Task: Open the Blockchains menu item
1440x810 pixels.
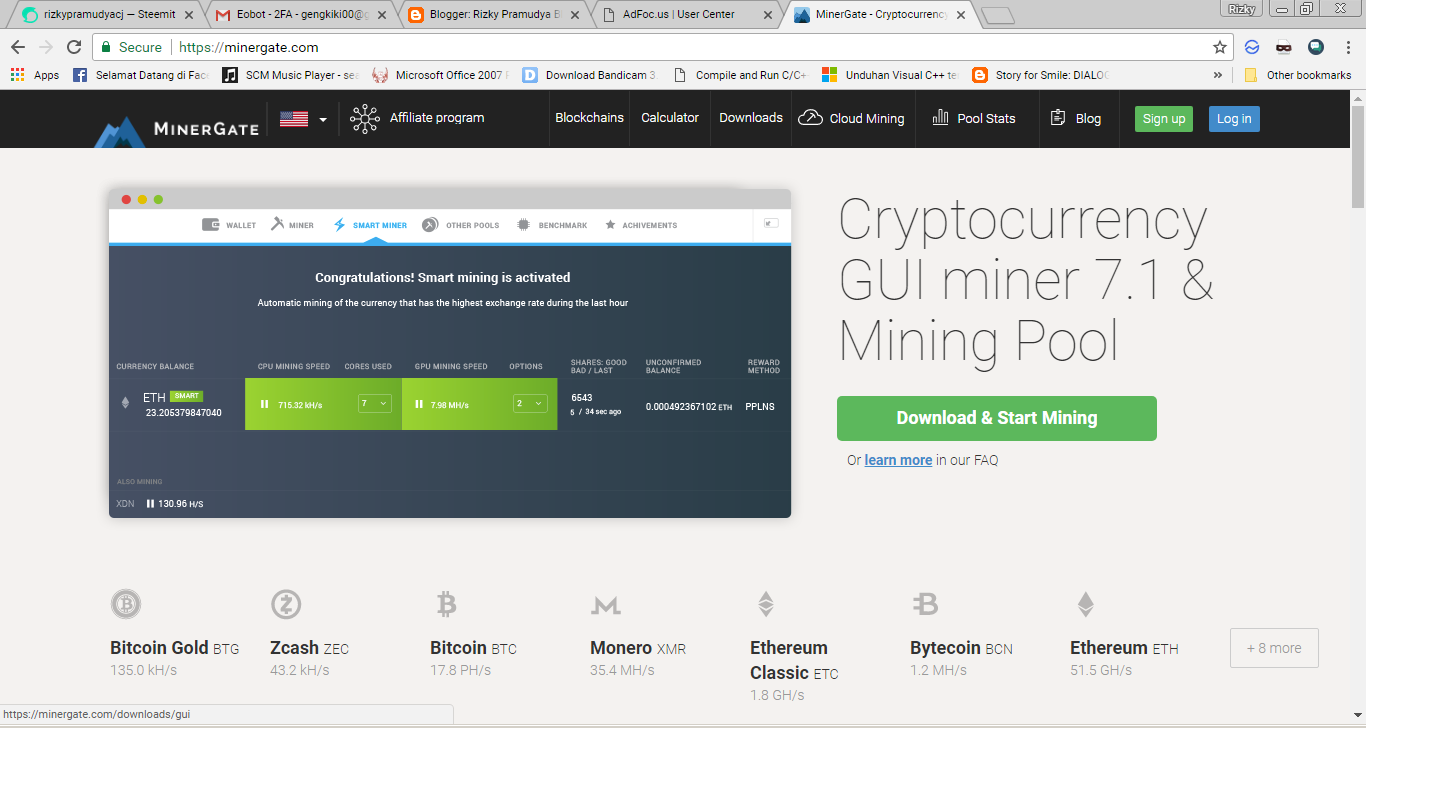Action: click(589, 118)
